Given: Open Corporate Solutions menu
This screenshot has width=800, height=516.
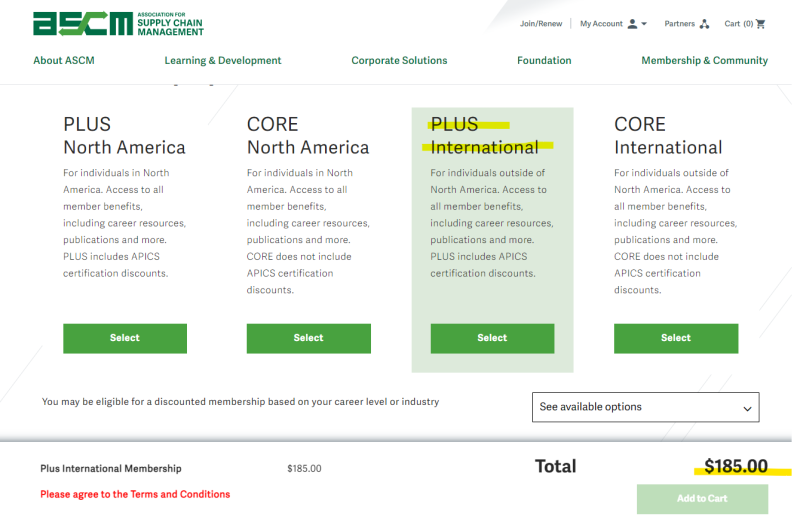Looking at the screenshot, I should coord(399,60).
